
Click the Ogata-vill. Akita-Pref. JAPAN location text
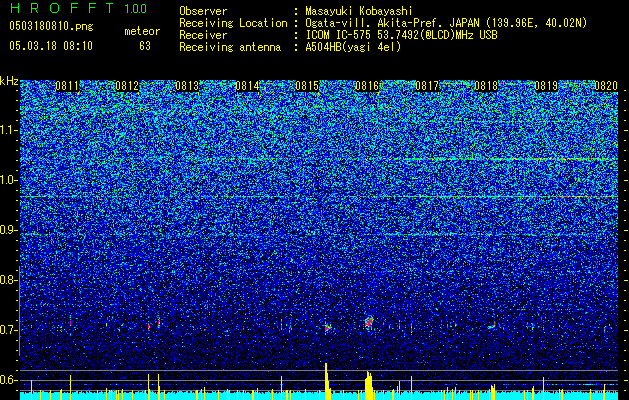446,23
